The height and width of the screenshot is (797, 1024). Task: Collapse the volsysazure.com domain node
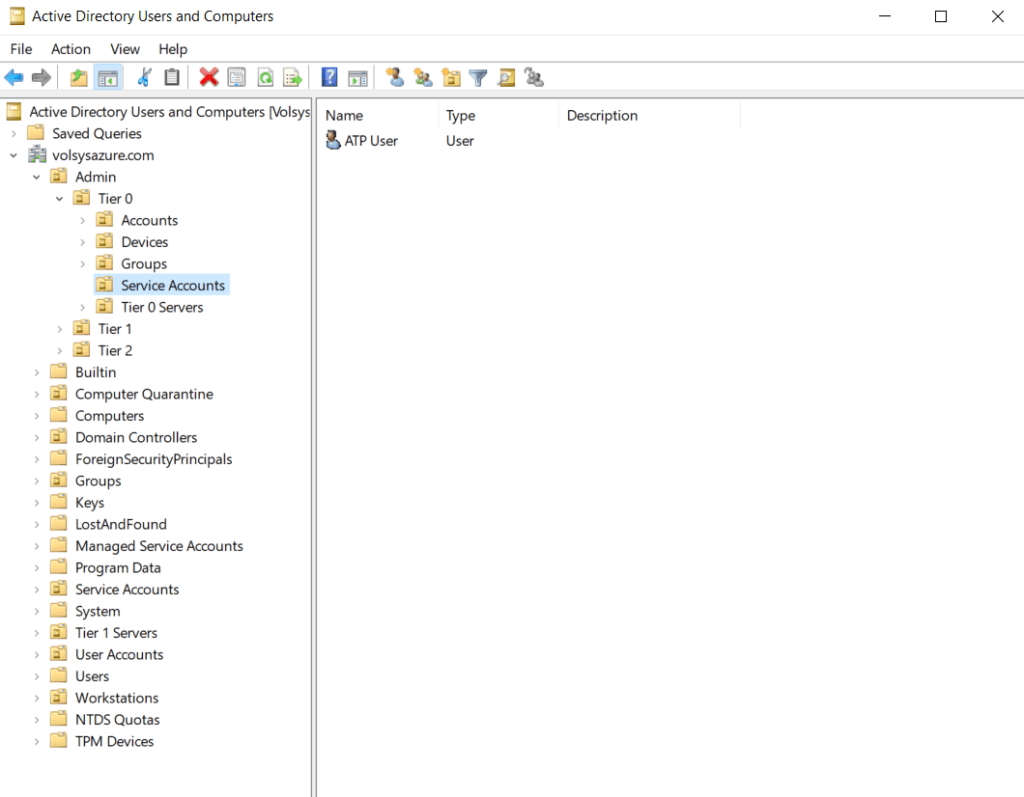pyautogui.click(x=14, y=156)
